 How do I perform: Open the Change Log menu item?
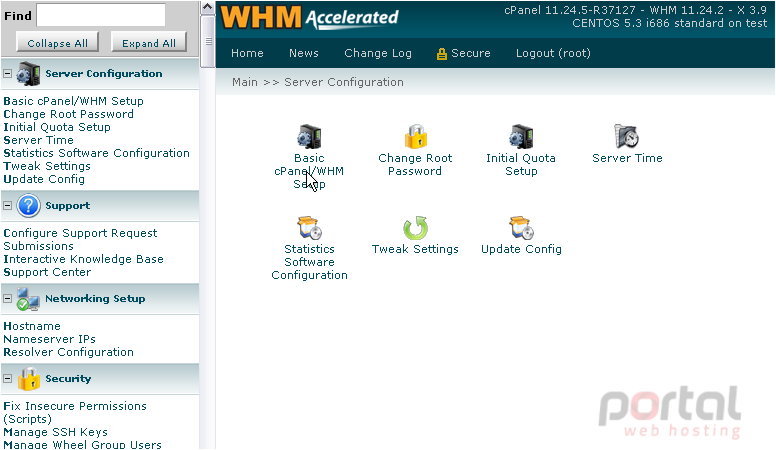tap(378, 53)
